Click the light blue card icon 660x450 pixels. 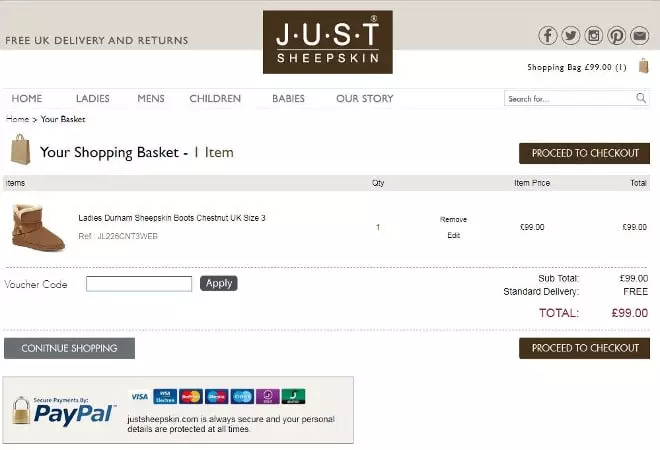click(x=242, y=397)
